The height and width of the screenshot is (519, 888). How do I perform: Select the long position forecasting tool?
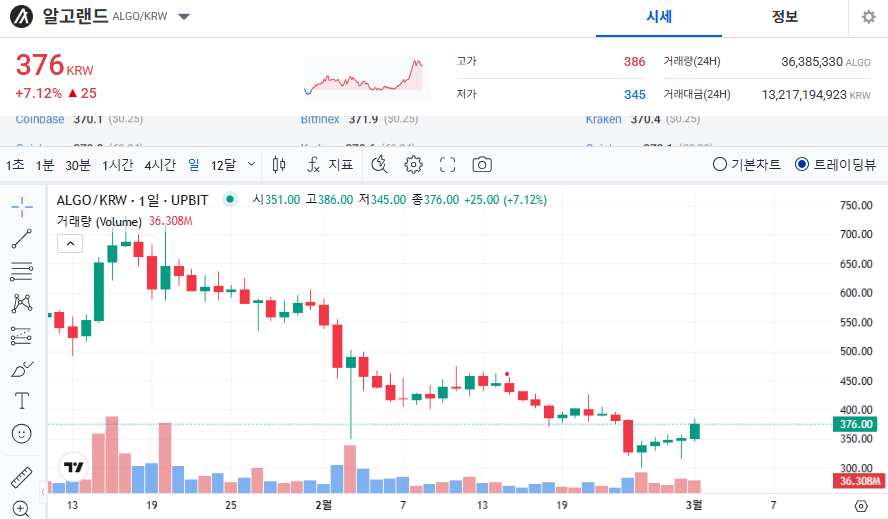click(22, 337)
